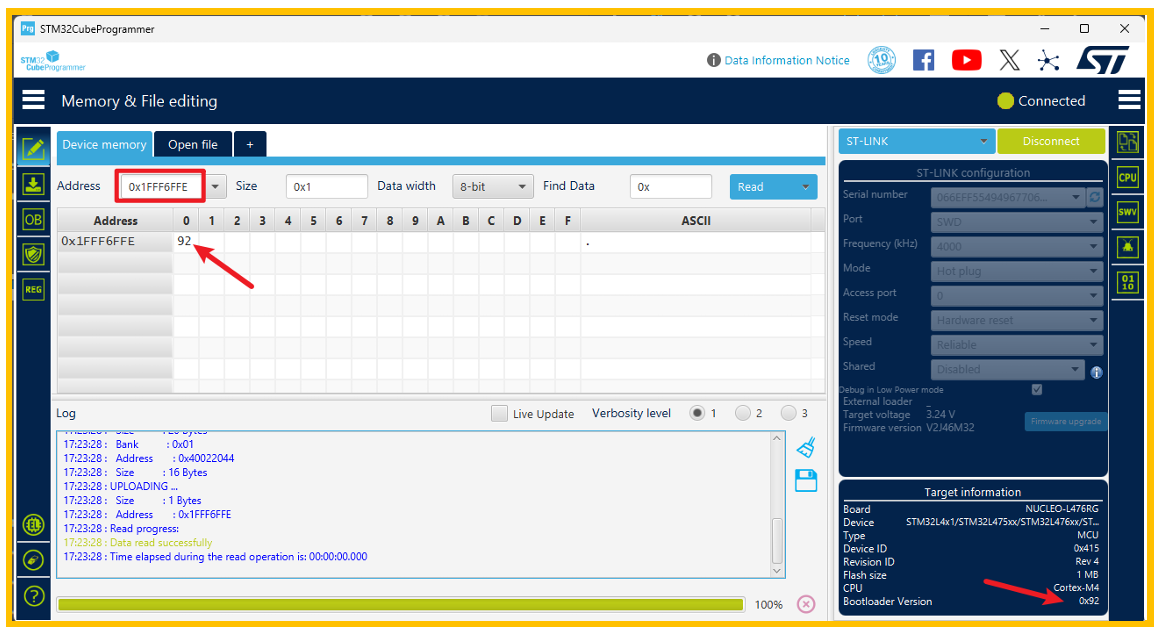Open the Facebook icon
This screenshot has width=1165, height=634.
coord(924,60)
